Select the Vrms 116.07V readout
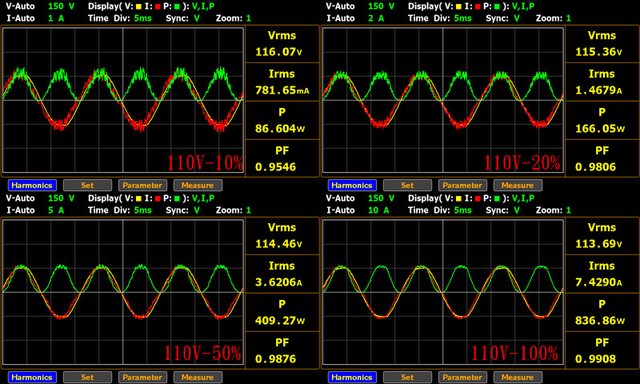Viewport: 640px width, 384px height. click(282, 44)
